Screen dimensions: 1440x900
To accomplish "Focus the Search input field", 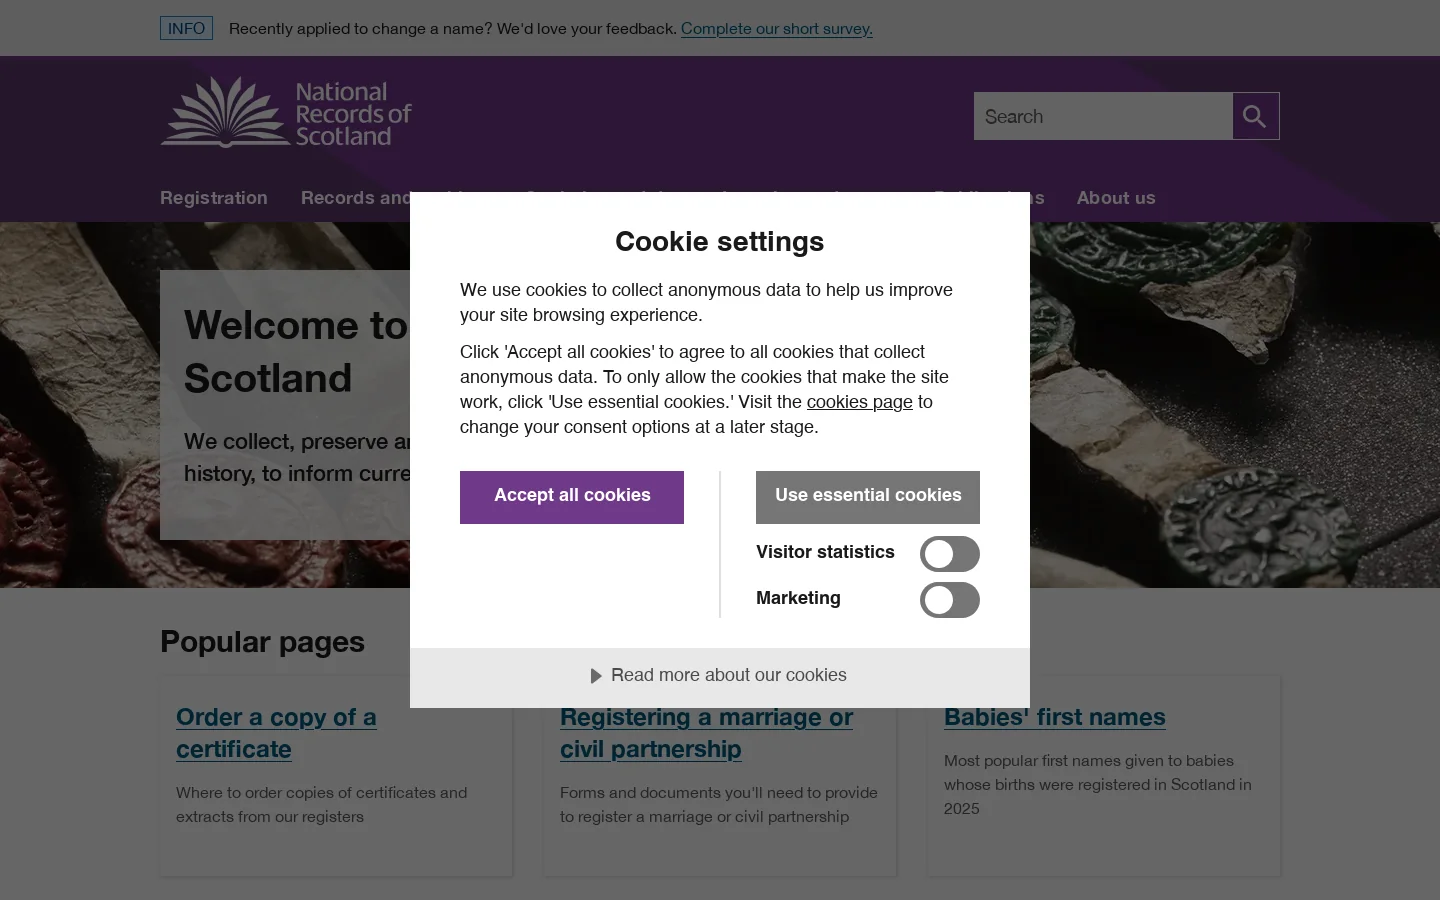I will (1103, 116).
